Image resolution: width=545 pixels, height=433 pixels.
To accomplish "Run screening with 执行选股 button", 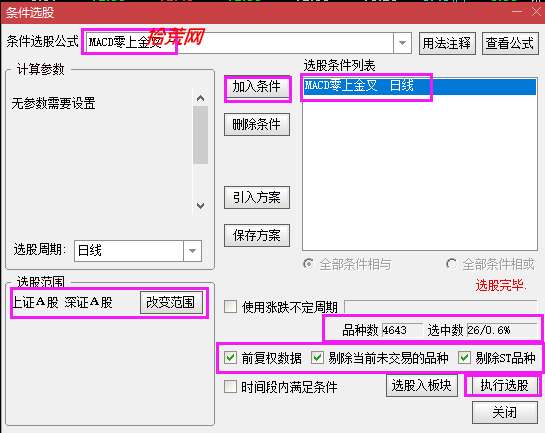I will 504,385.
